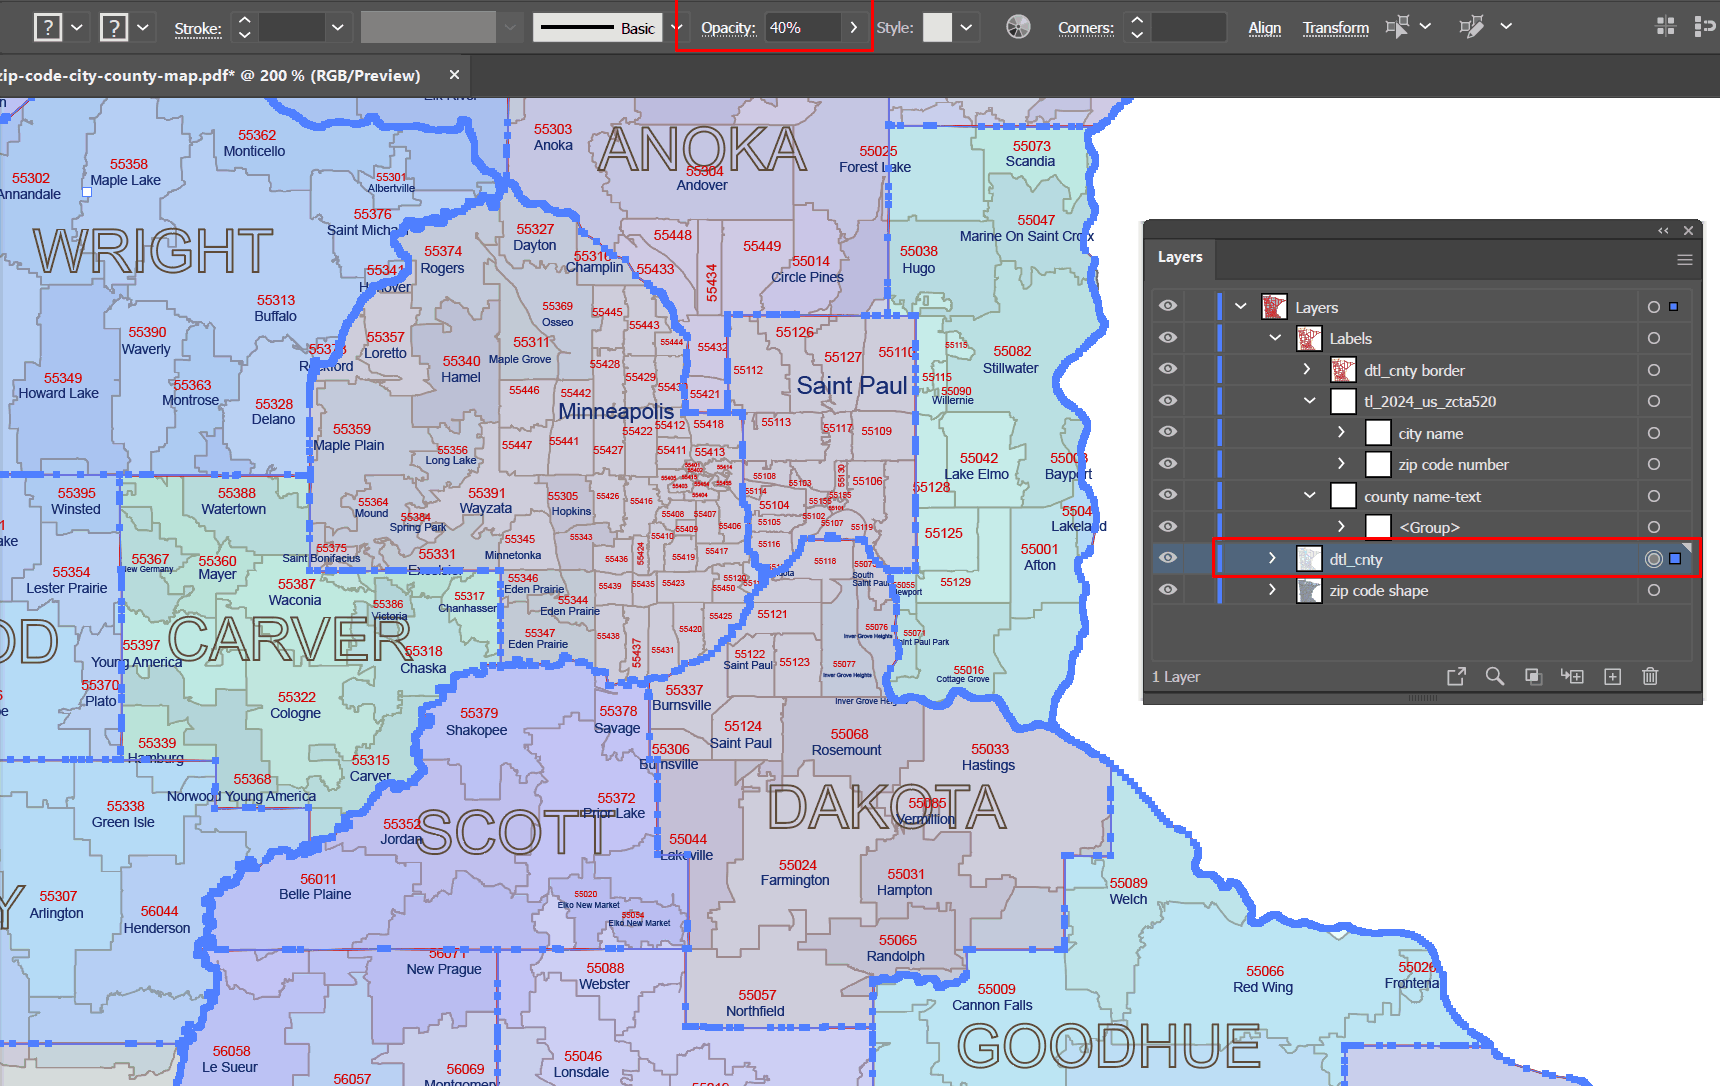
Task: Click target circle of zip code shape layer
Action: click(1654, 590)
